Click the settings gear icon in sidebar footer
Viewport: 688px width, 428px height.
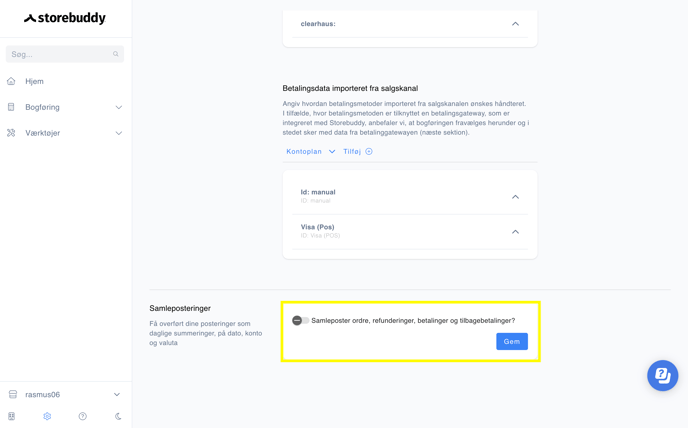pyautogui.click(x=47, y=416)
